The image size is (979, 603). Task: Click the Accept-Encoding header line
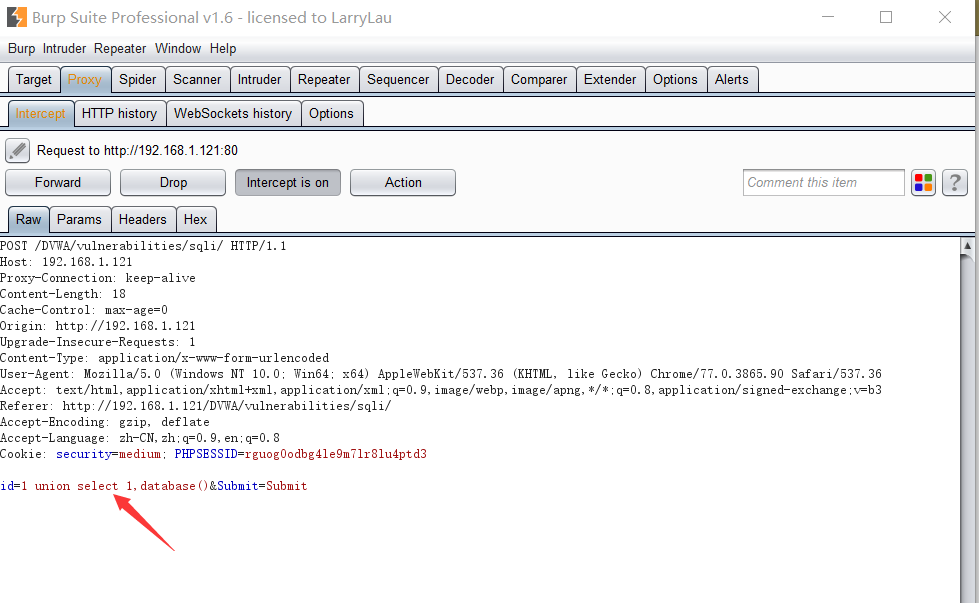click(x=105, y=422)
